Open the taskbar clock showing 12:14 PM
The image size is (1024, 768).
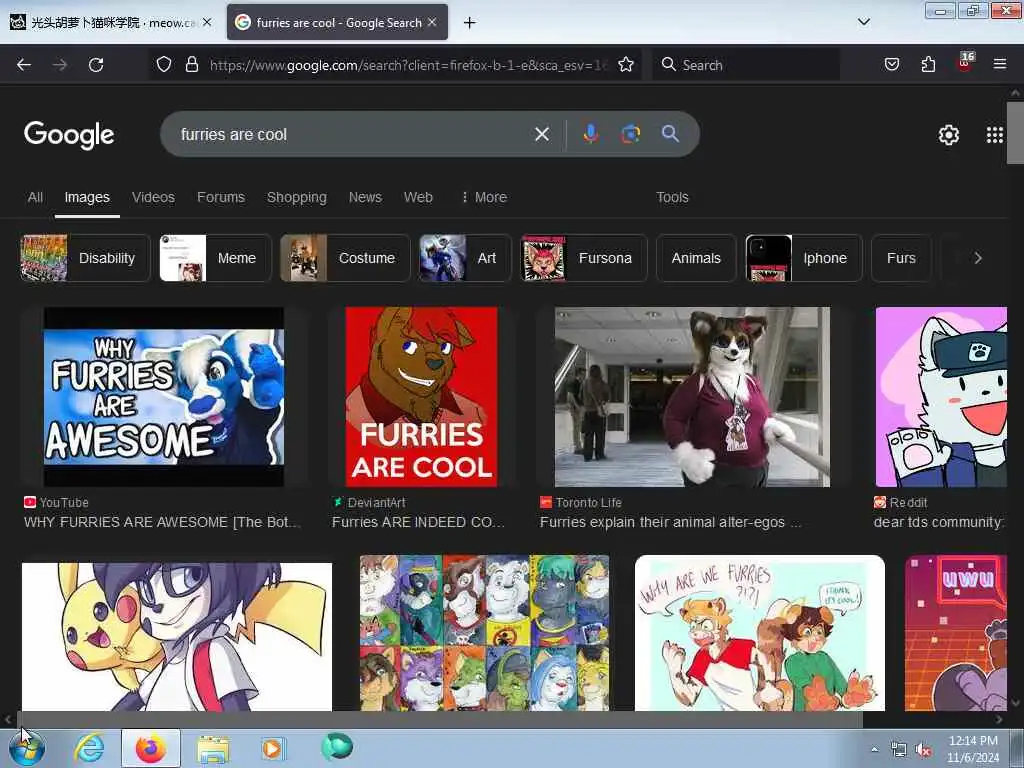[973, 749]
